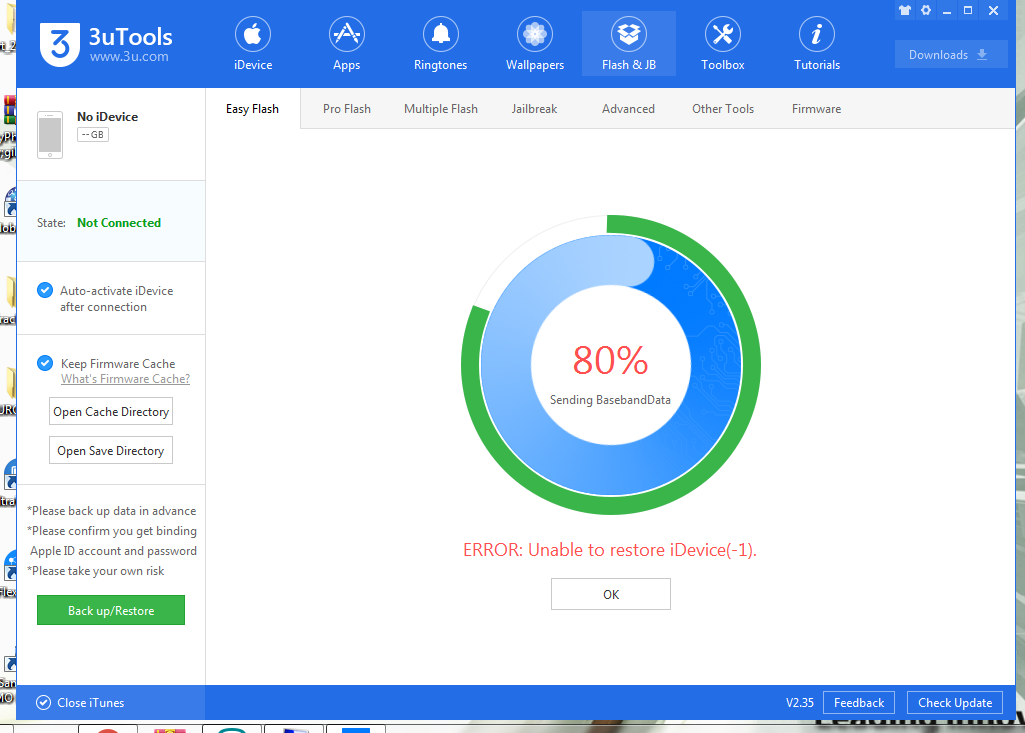The height and width of the screenshot is (733, 1025).
Task: Open the skin shirt icon in title bar
Action: (x=905, y=10)
